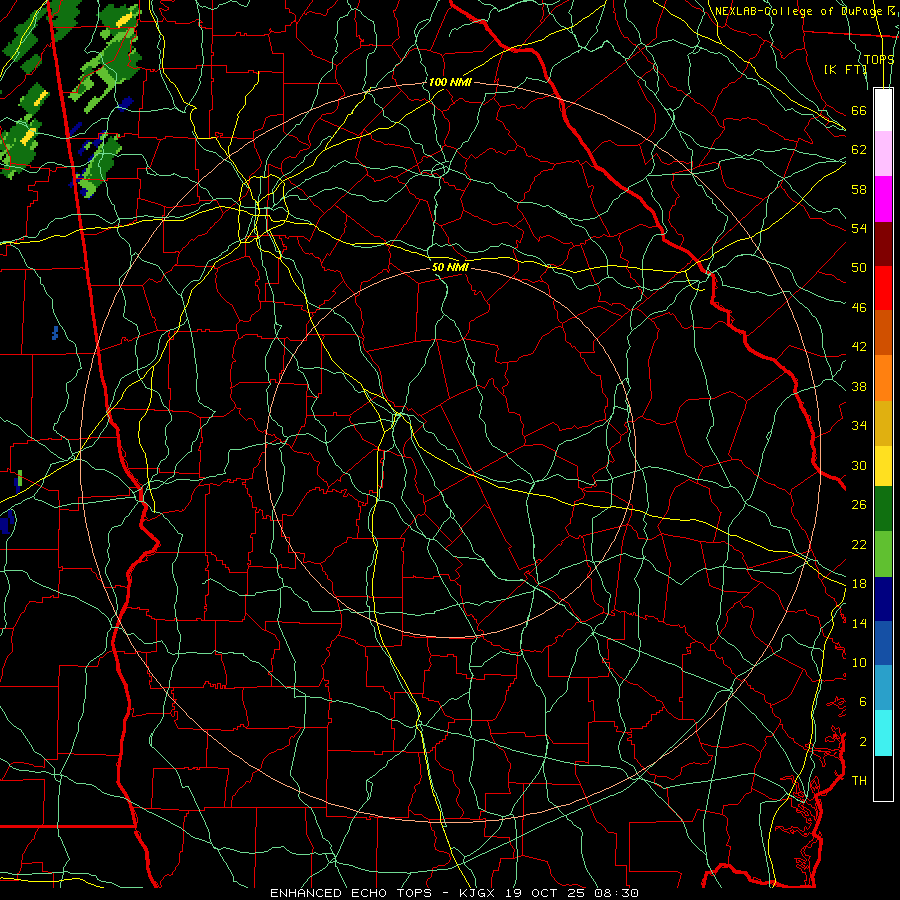The width and height of the screenshot is (900, 900).
Task: Click the bright red 46 kft legend swatch
Action: (x=883, y=288)
